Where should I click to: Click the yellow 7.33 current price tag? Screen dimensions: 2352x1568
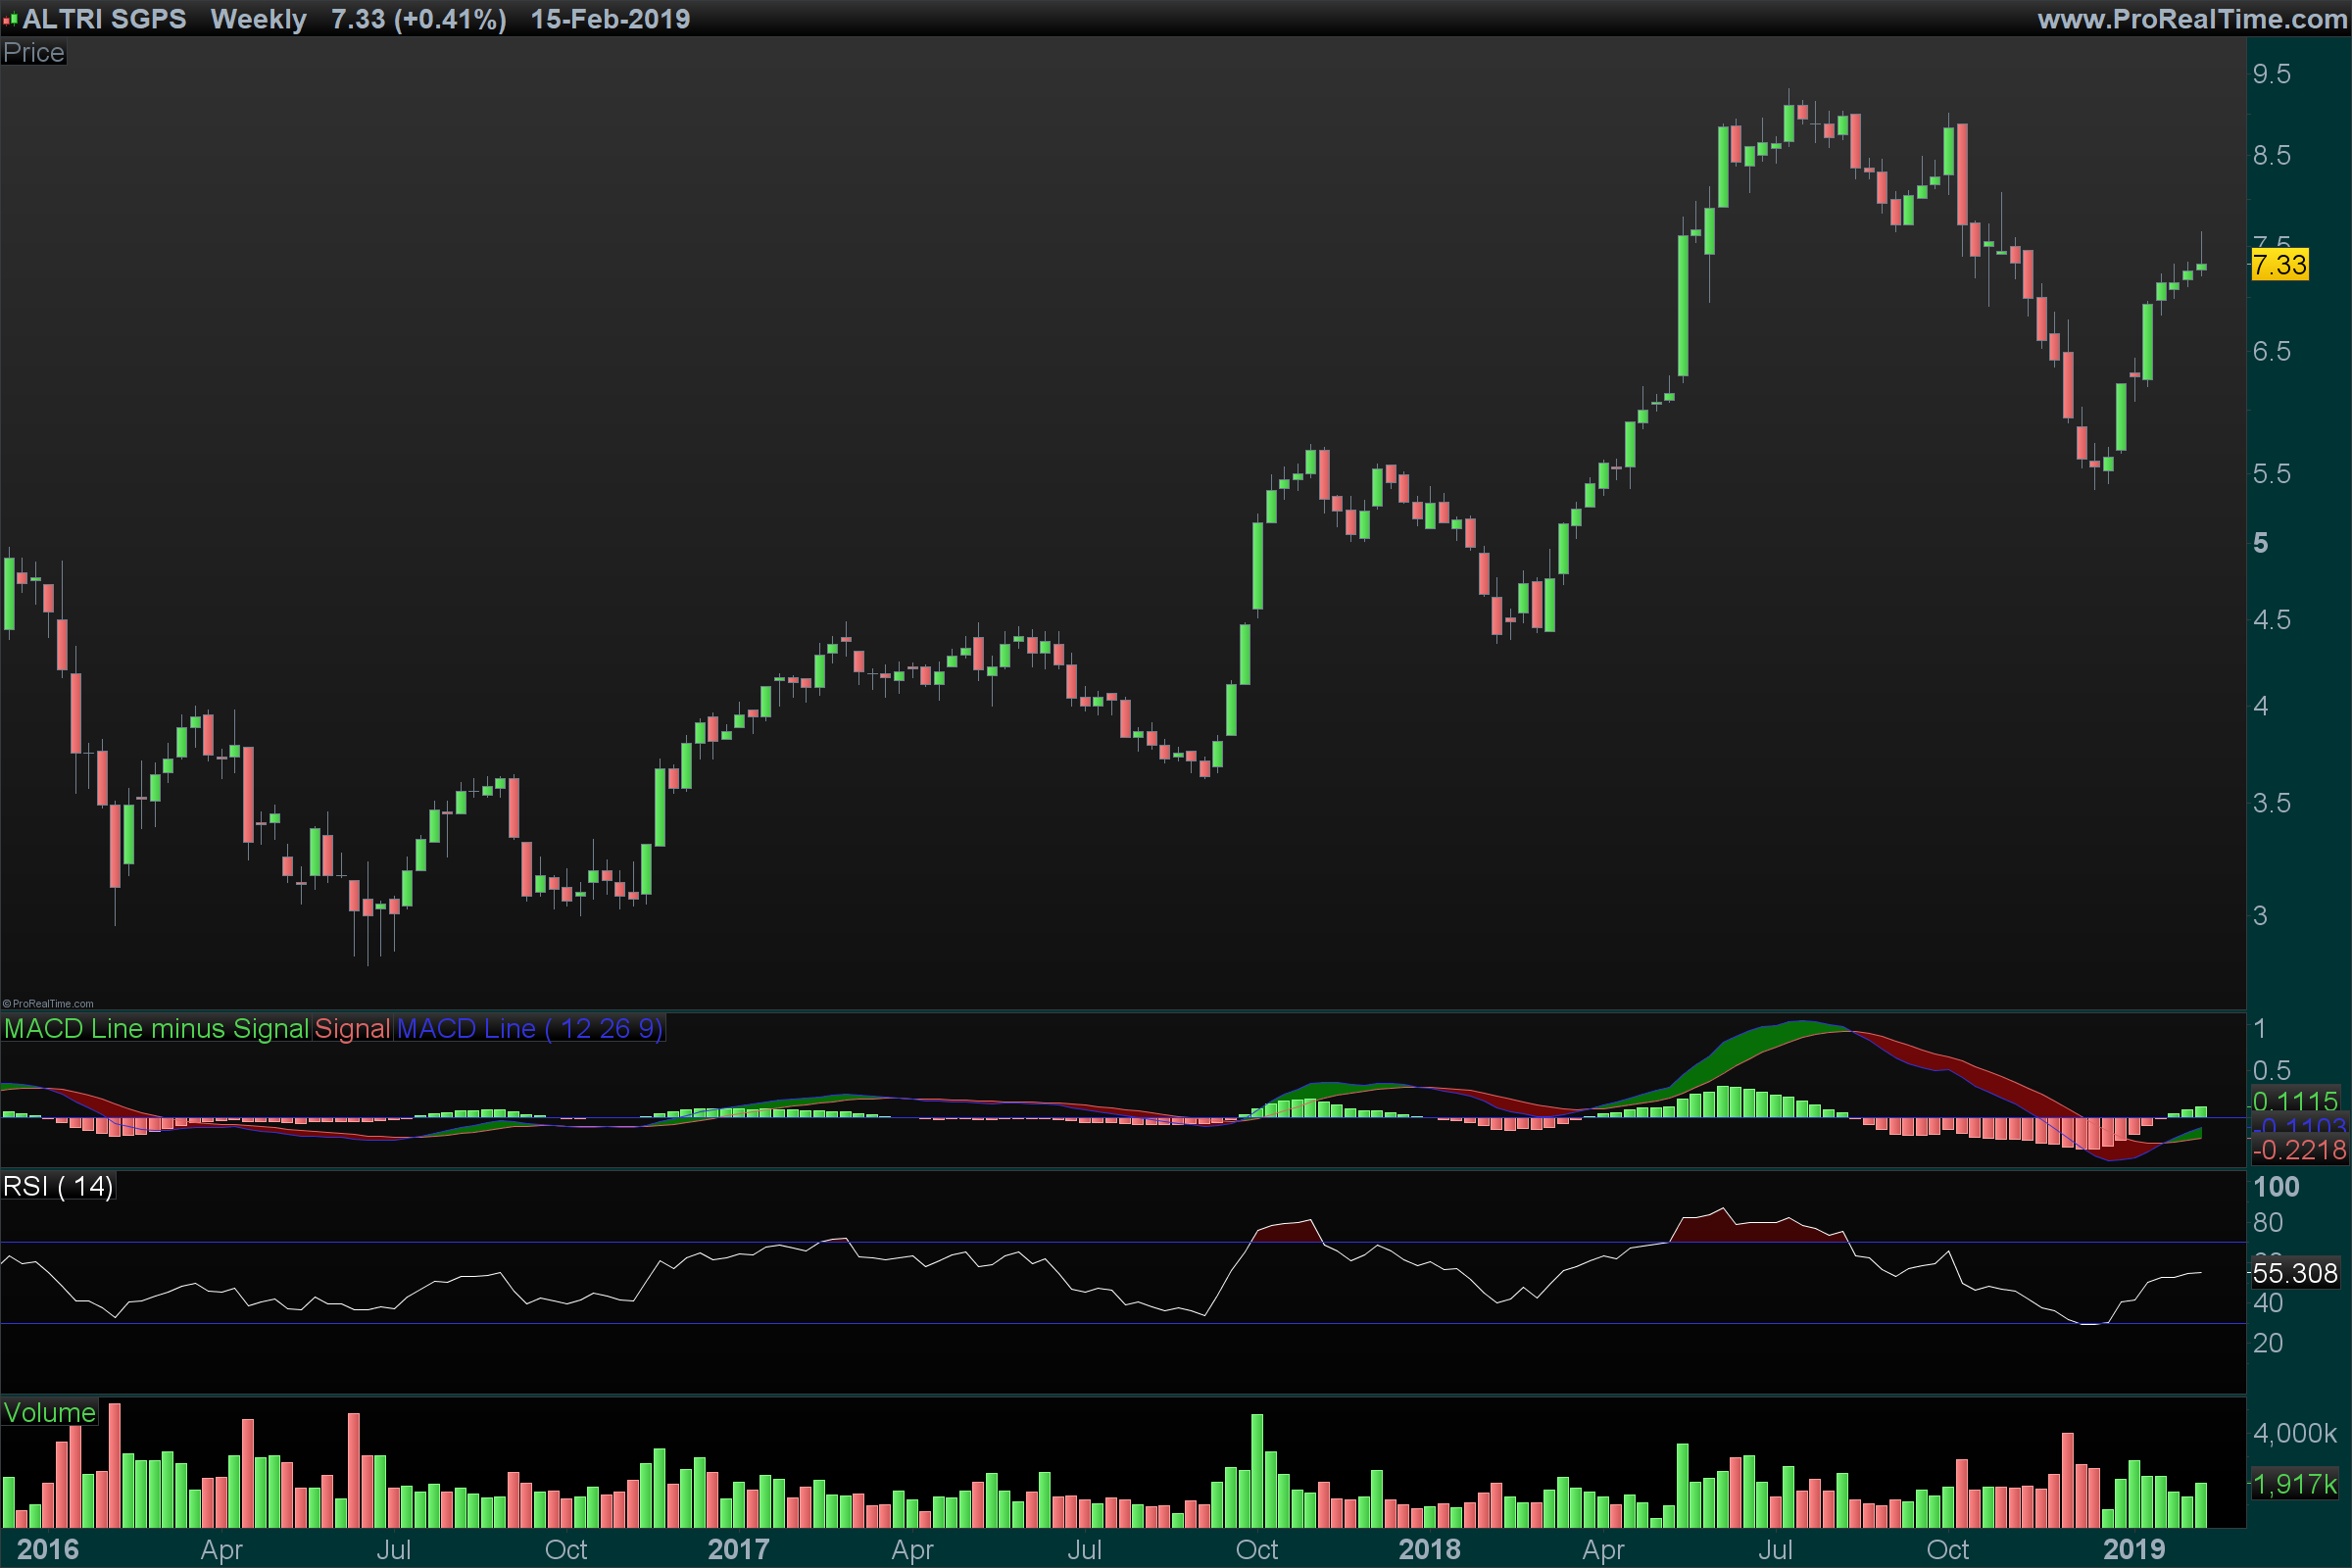coord(2279,265)
